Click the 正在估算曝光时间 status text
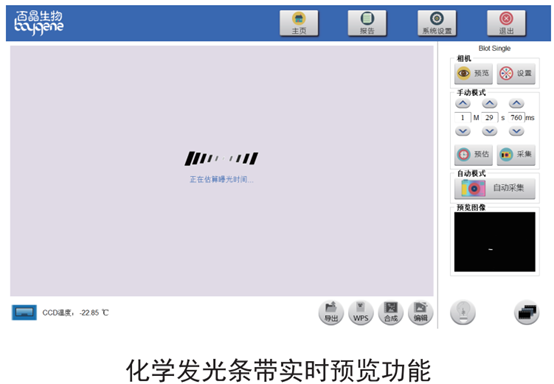 pyautogui.click(x=222, y=179)
